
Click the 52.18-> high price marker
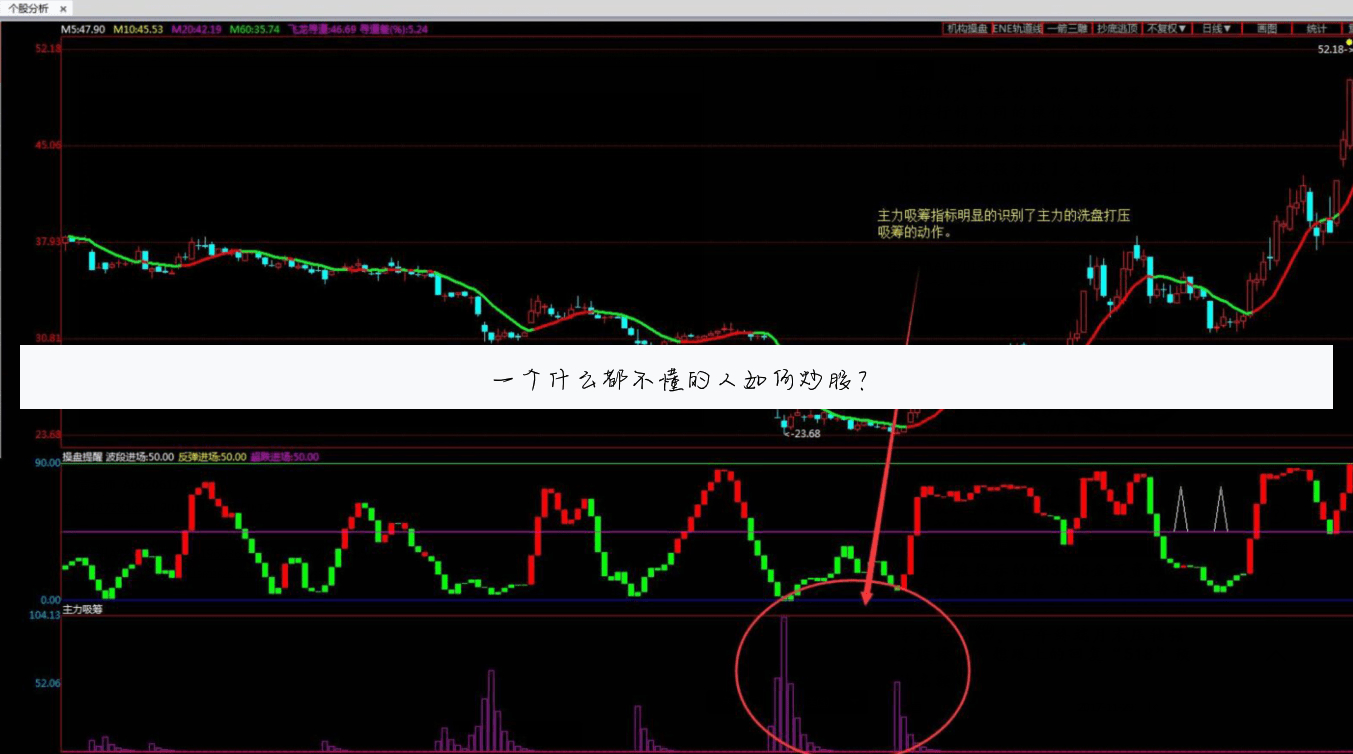pyautogui.click(x=1334, y=49)
